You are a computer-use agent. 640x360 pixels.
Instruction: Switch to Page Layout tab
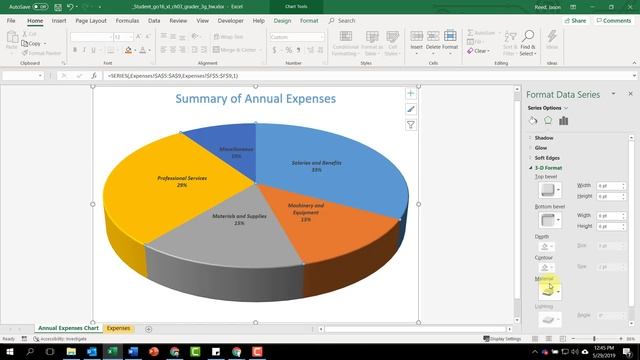pyautogui.click(x=91, y=20)
